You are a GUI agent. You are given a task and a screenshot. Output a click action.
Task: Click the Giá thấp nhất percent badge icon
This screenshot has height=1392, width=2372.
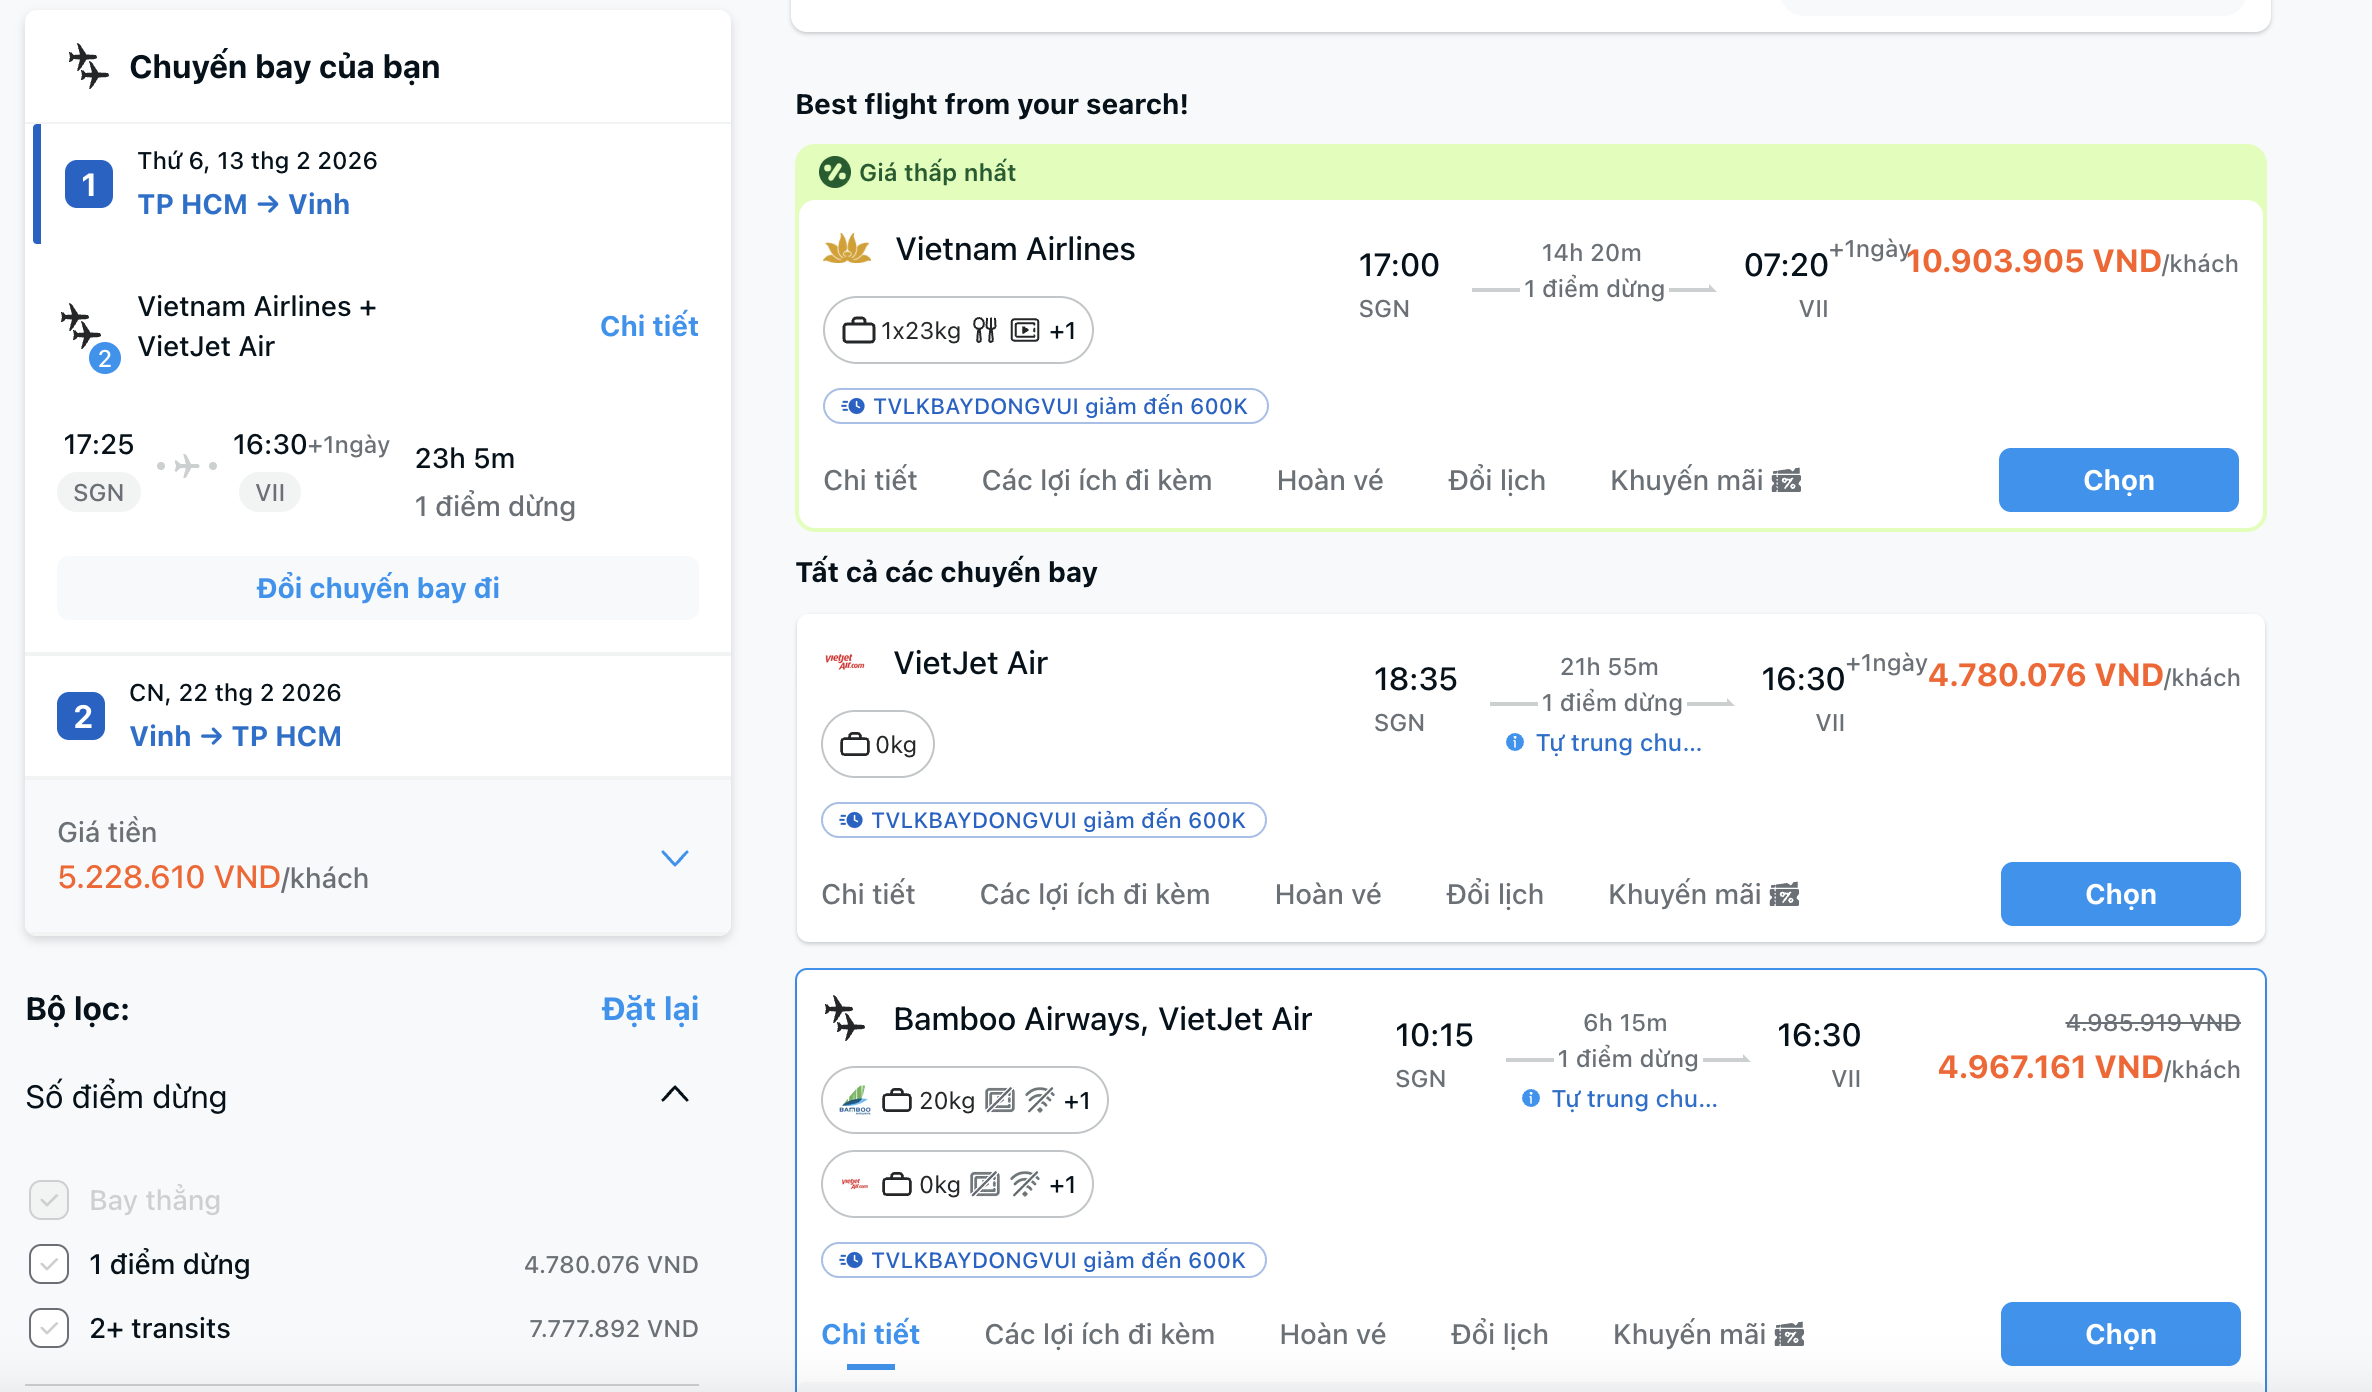(834, 172)
